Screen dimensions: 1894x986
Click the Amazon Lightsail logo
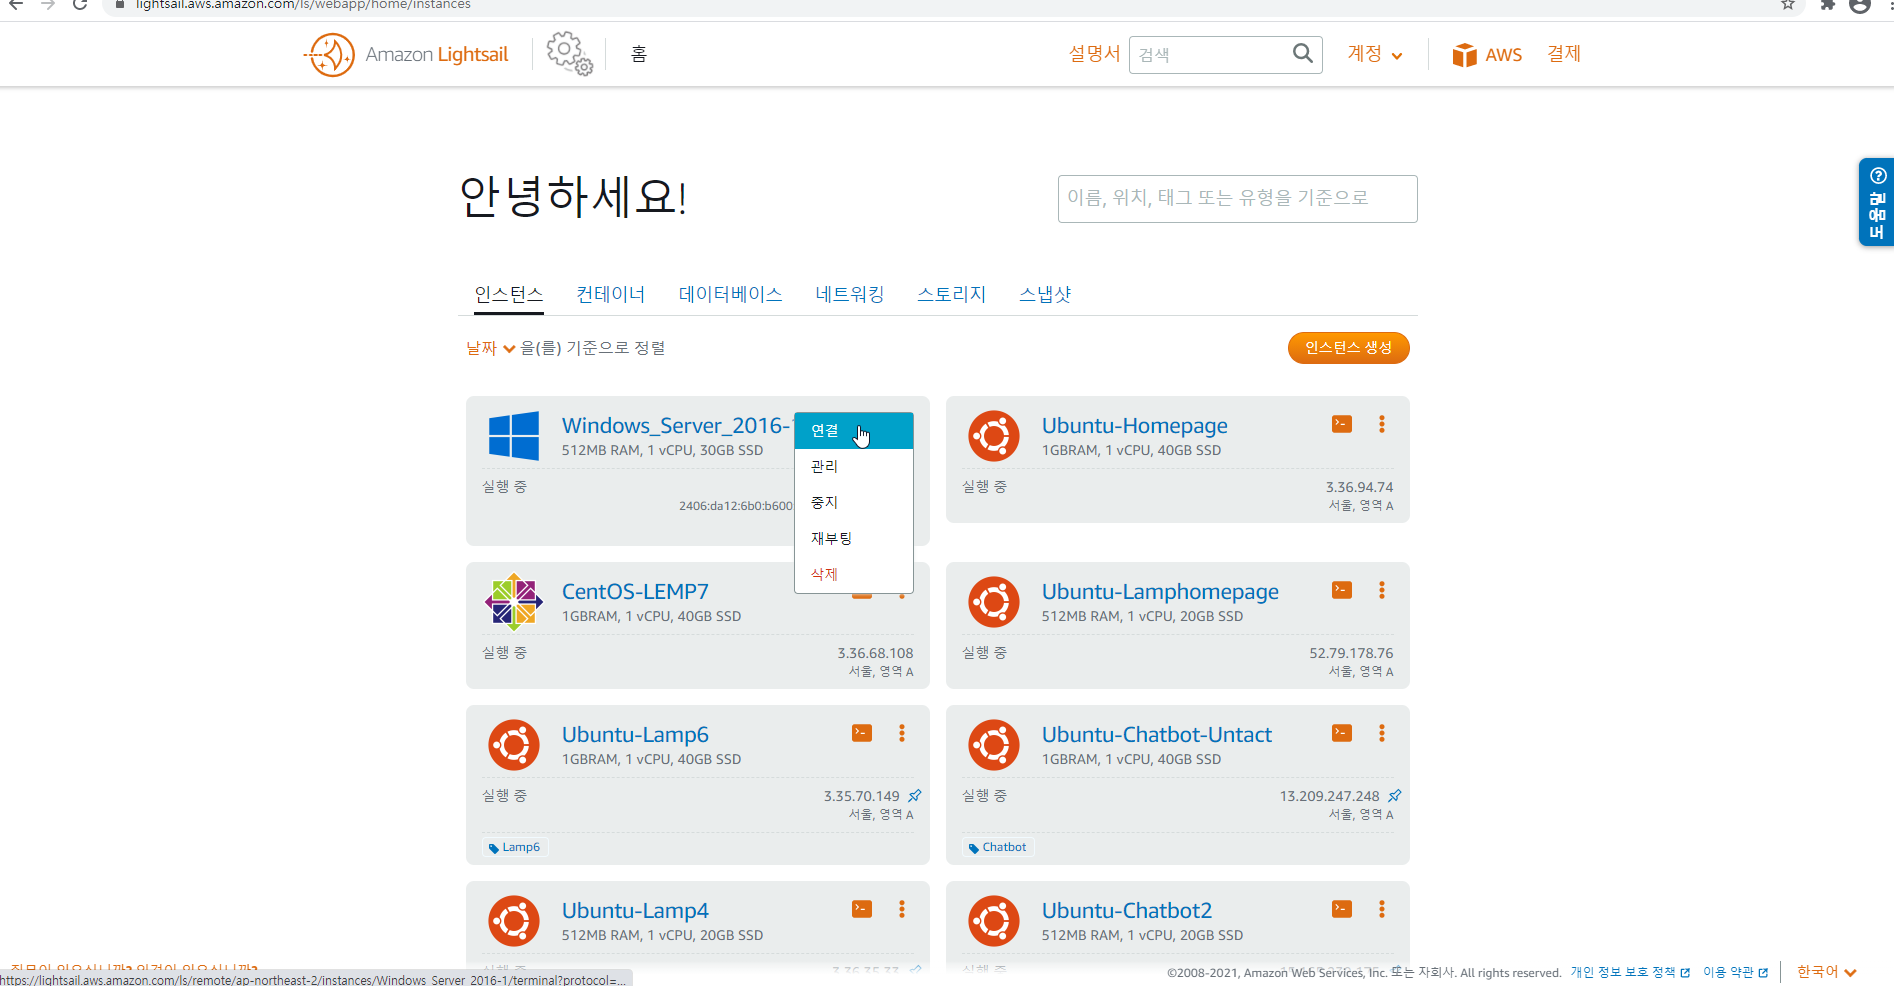(x=406, y=54)
